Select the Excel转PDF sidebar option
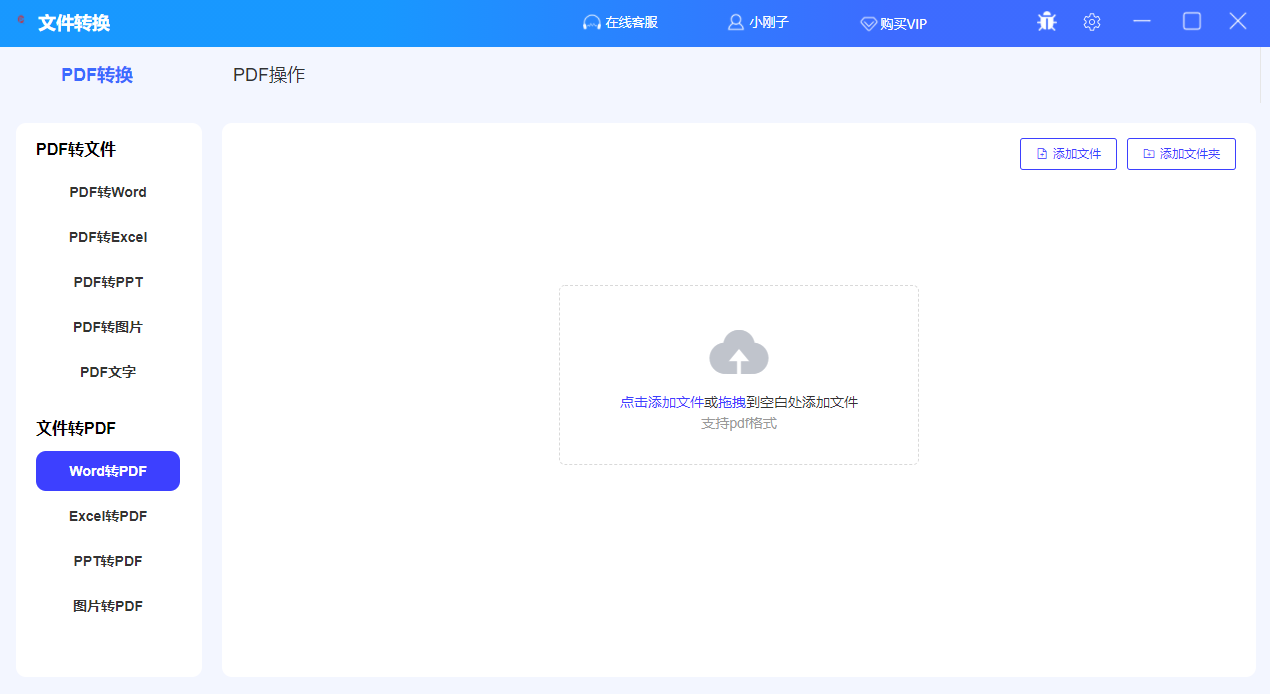1270x694 pixels. [x=107, y=515]
